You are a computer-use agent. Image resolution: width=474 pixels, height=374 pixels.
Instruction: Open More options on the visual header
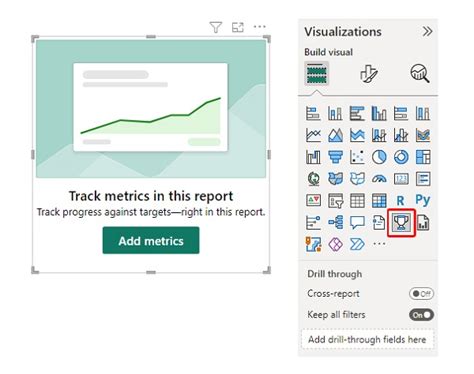pyautogui.click(x=259, y=27)
